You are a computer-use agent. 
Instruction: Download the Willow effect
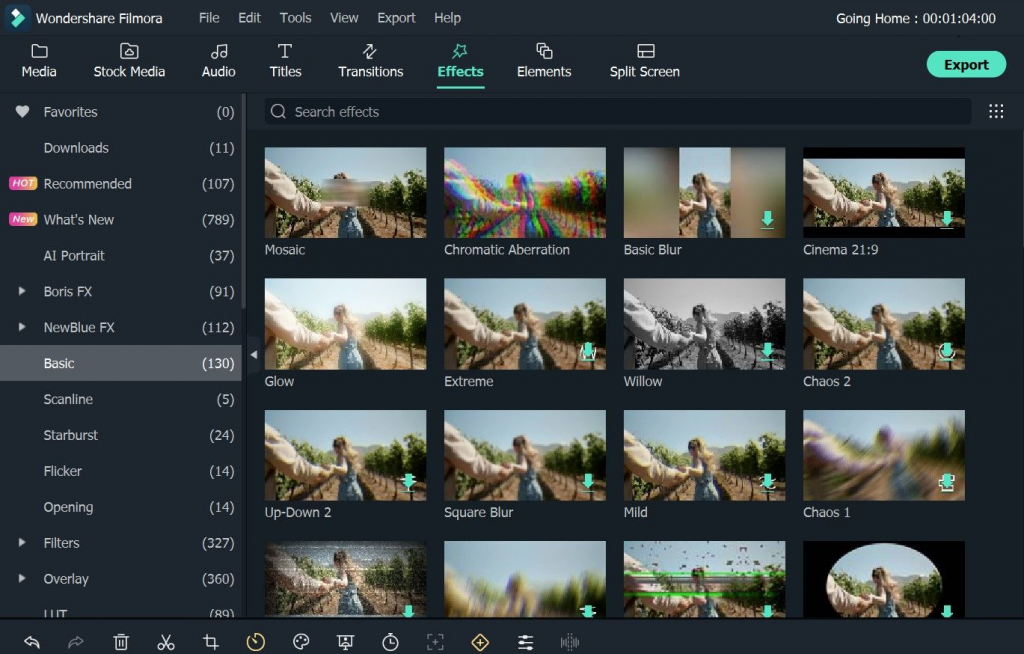[767, 352]
